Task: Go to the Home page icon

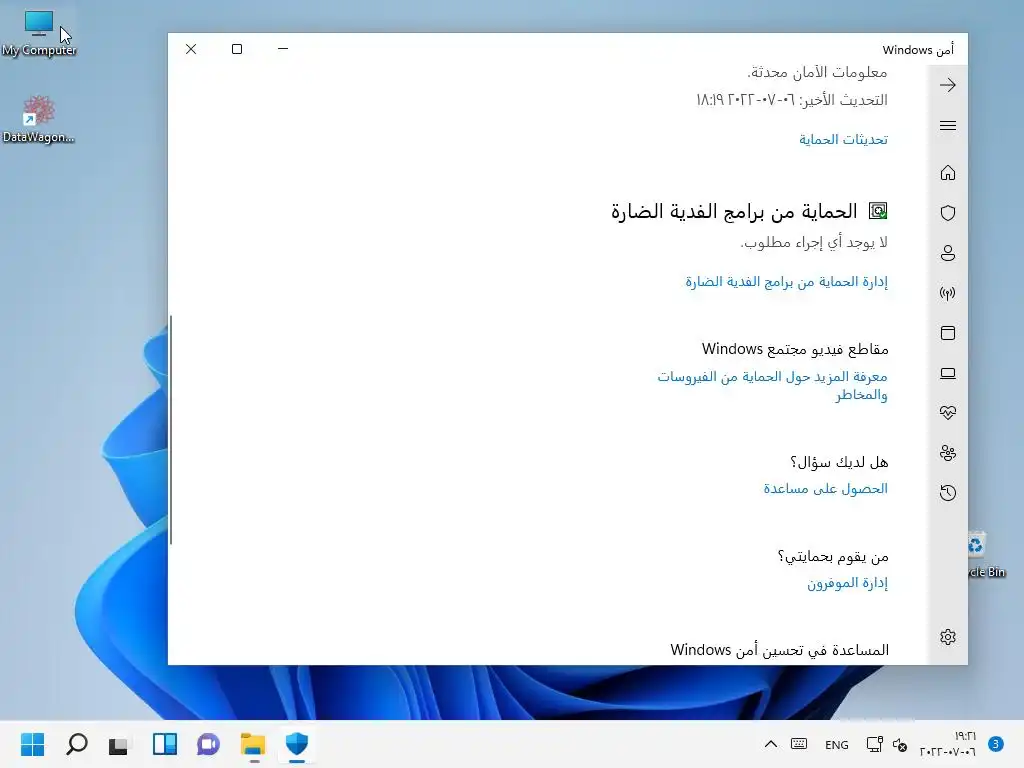Action: point(948,172)
